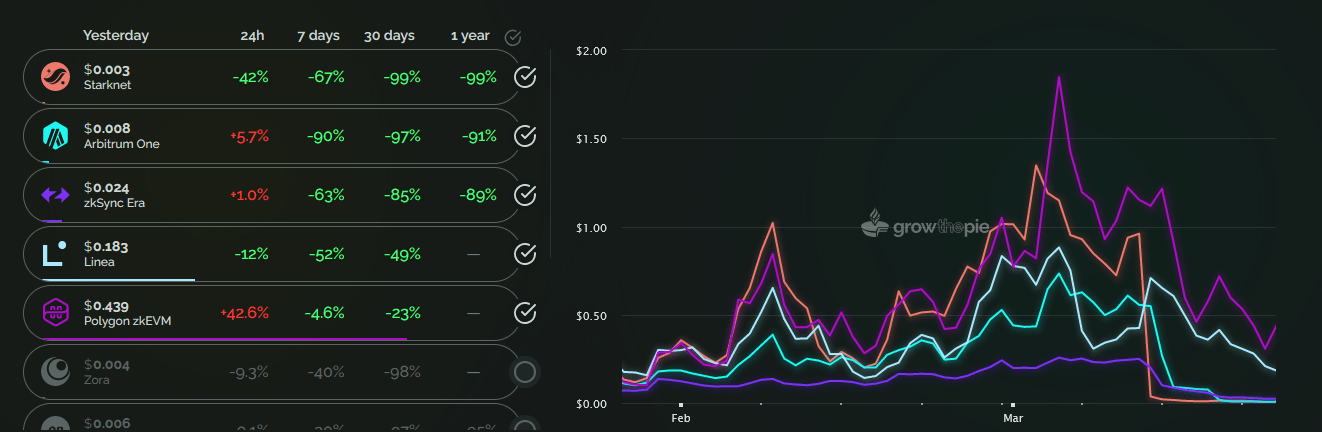Uncheck the Polygon zkEVM row checkmark
This screenshot has height=432, width=1322.
(x=525, y=313)
